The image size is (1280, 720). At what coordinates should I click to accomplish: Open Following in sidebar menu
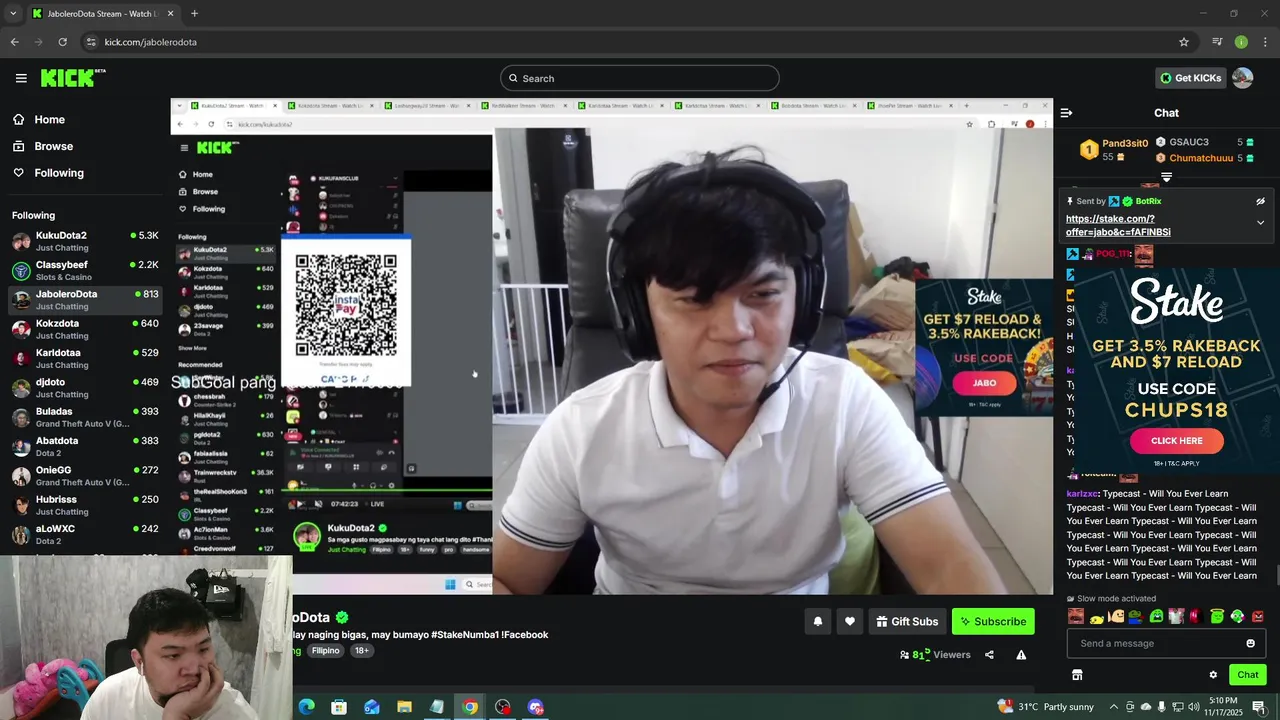(x=59, y=173)
